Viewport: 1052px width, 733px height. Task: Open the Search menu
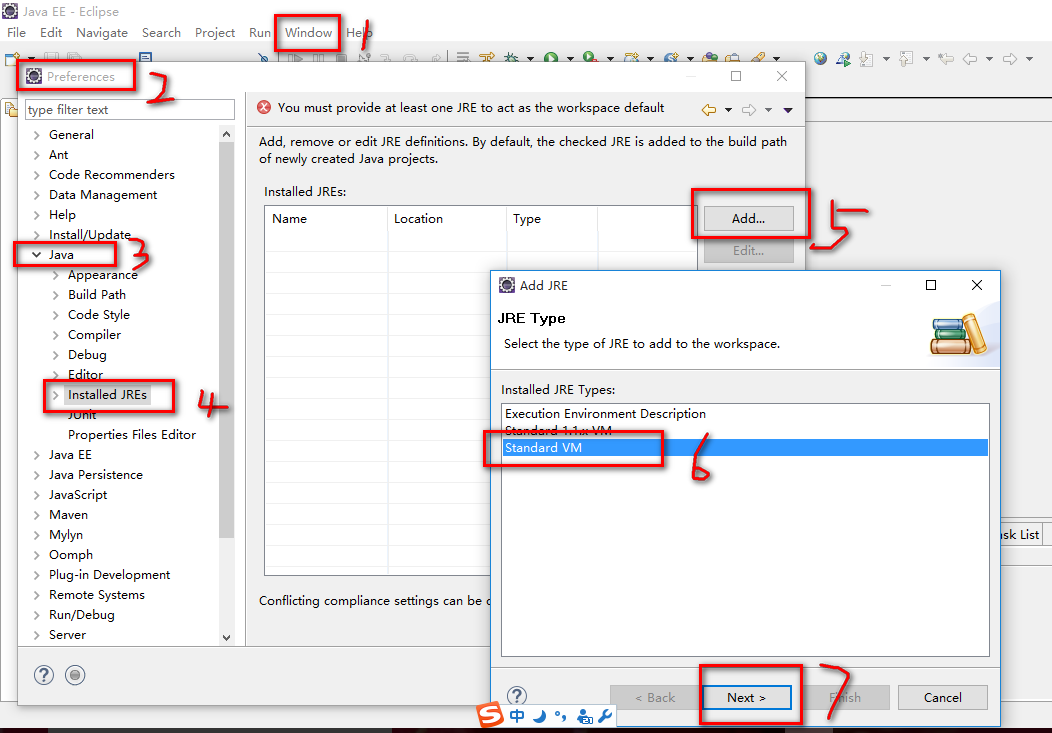161,32
